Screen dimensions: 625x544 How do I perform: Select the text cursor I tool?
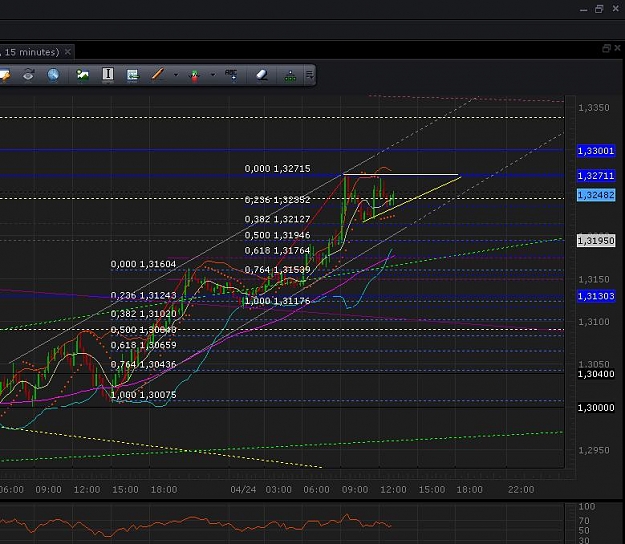pyautogui.click(x=108, y=75)
